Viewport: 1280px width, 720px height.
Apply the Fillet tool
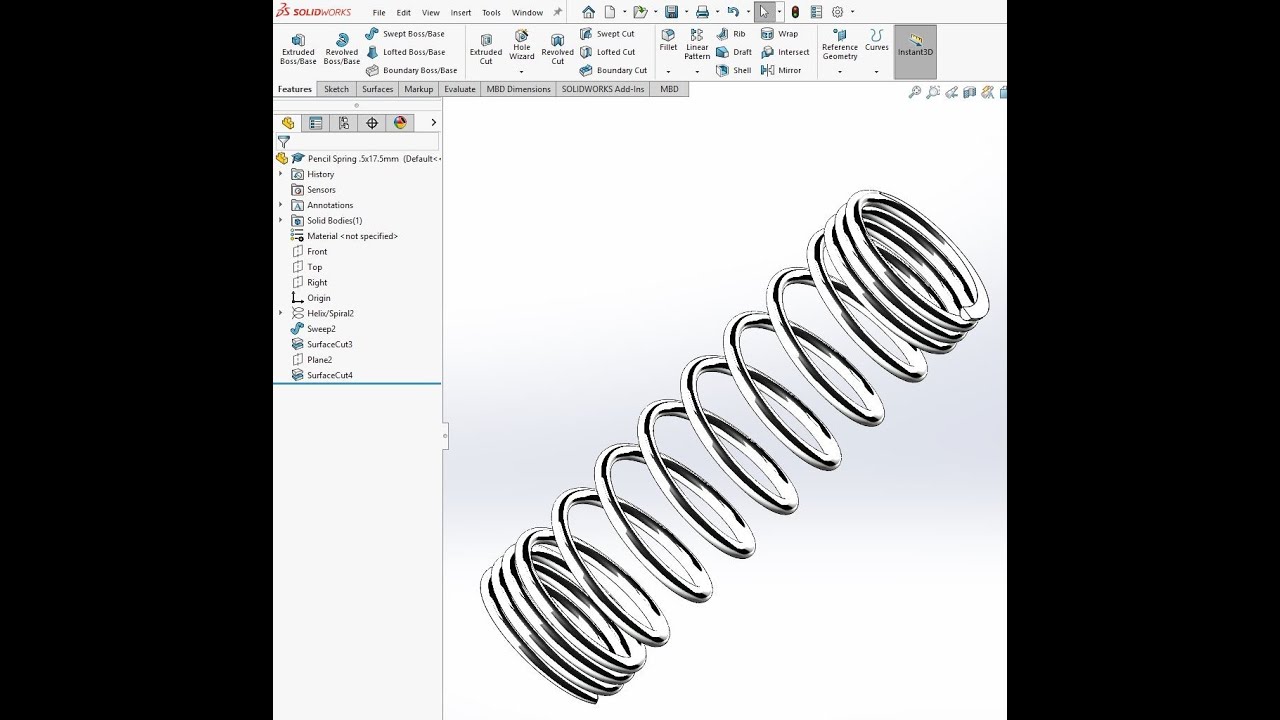coord(668,40)
